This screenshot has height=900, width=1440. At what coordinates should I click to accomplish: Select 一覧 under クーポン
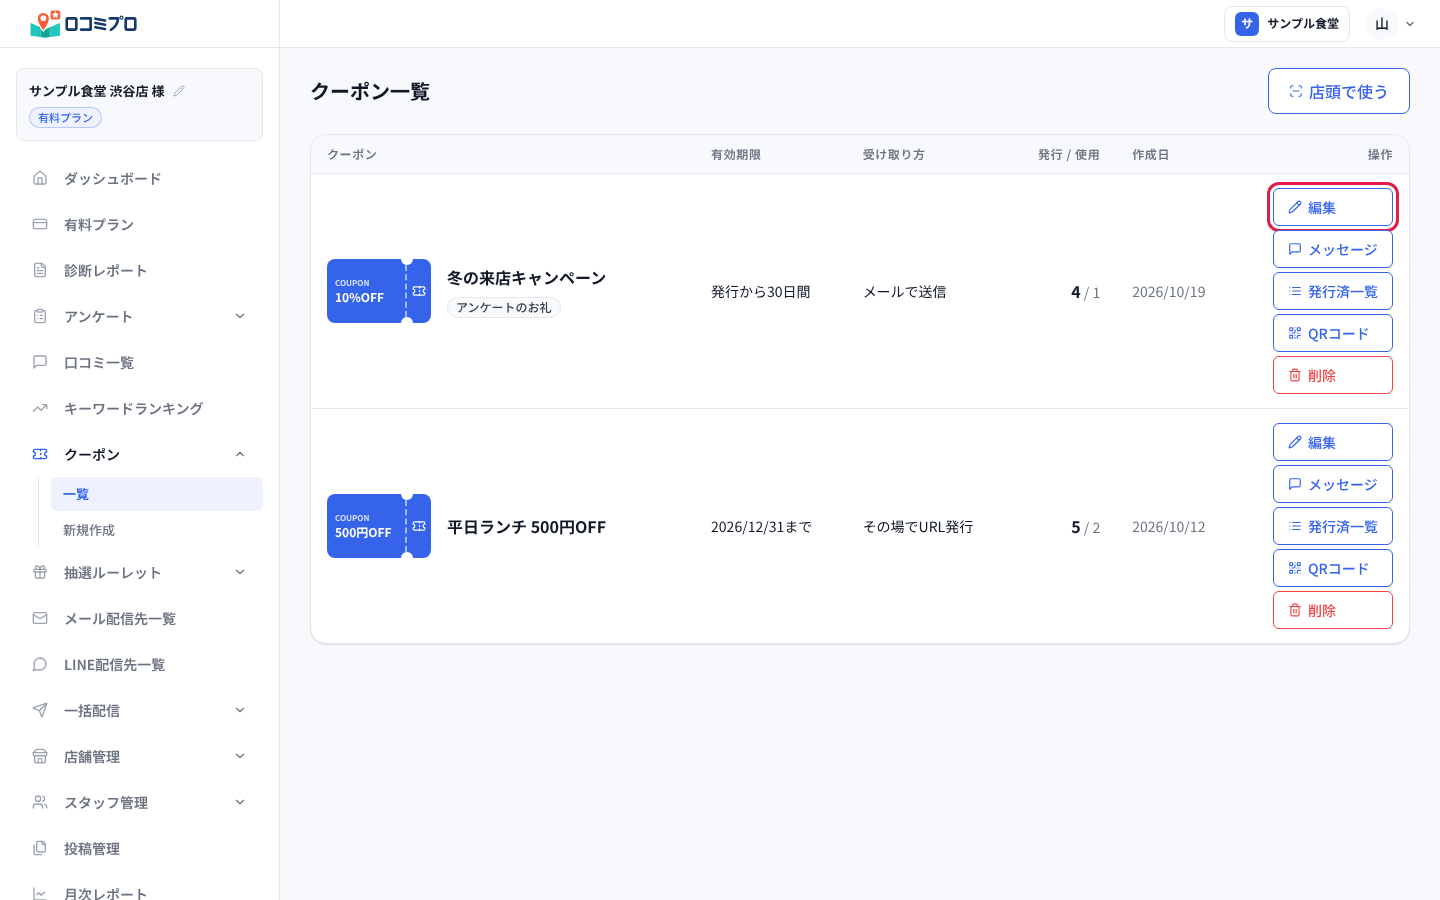tap(157, 494)
